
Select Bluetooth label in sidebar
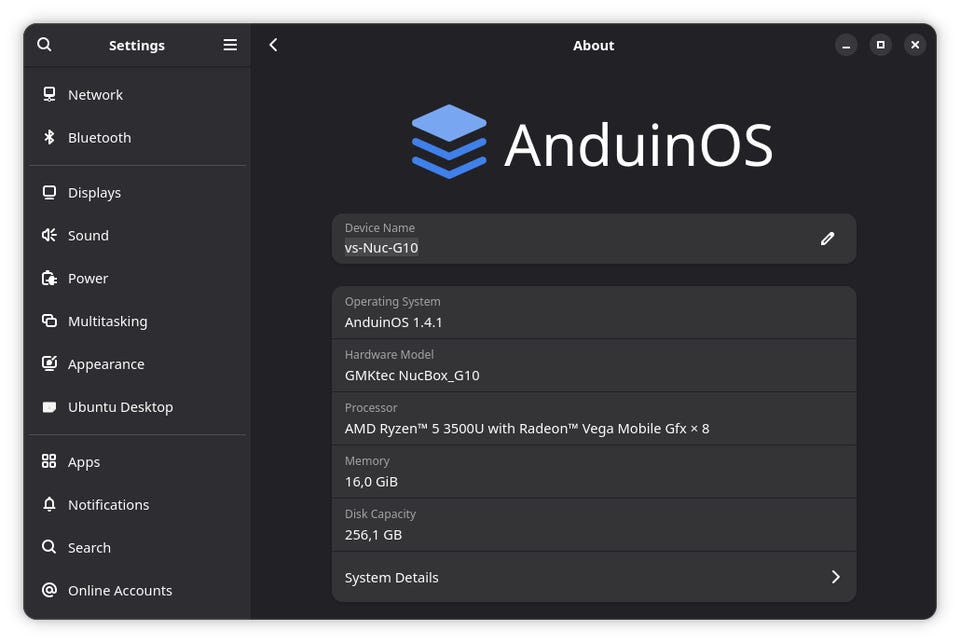[x=100, y=138]
